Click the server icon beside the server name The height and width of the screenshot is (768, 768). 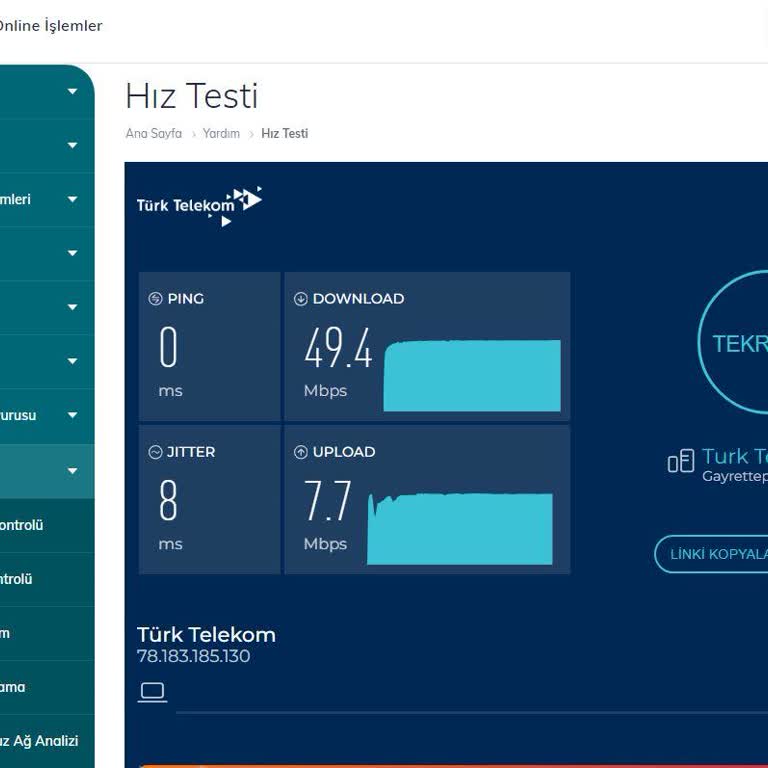680,461
